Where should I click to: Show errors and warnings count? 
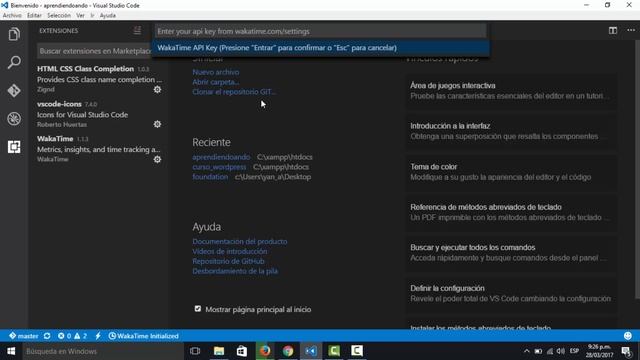72,336
